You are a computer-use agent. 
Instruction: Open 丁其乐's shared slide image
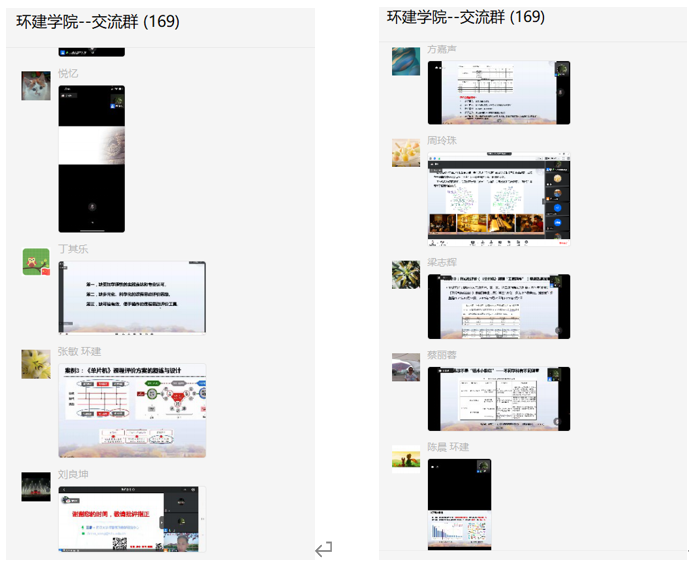(132, 297)
